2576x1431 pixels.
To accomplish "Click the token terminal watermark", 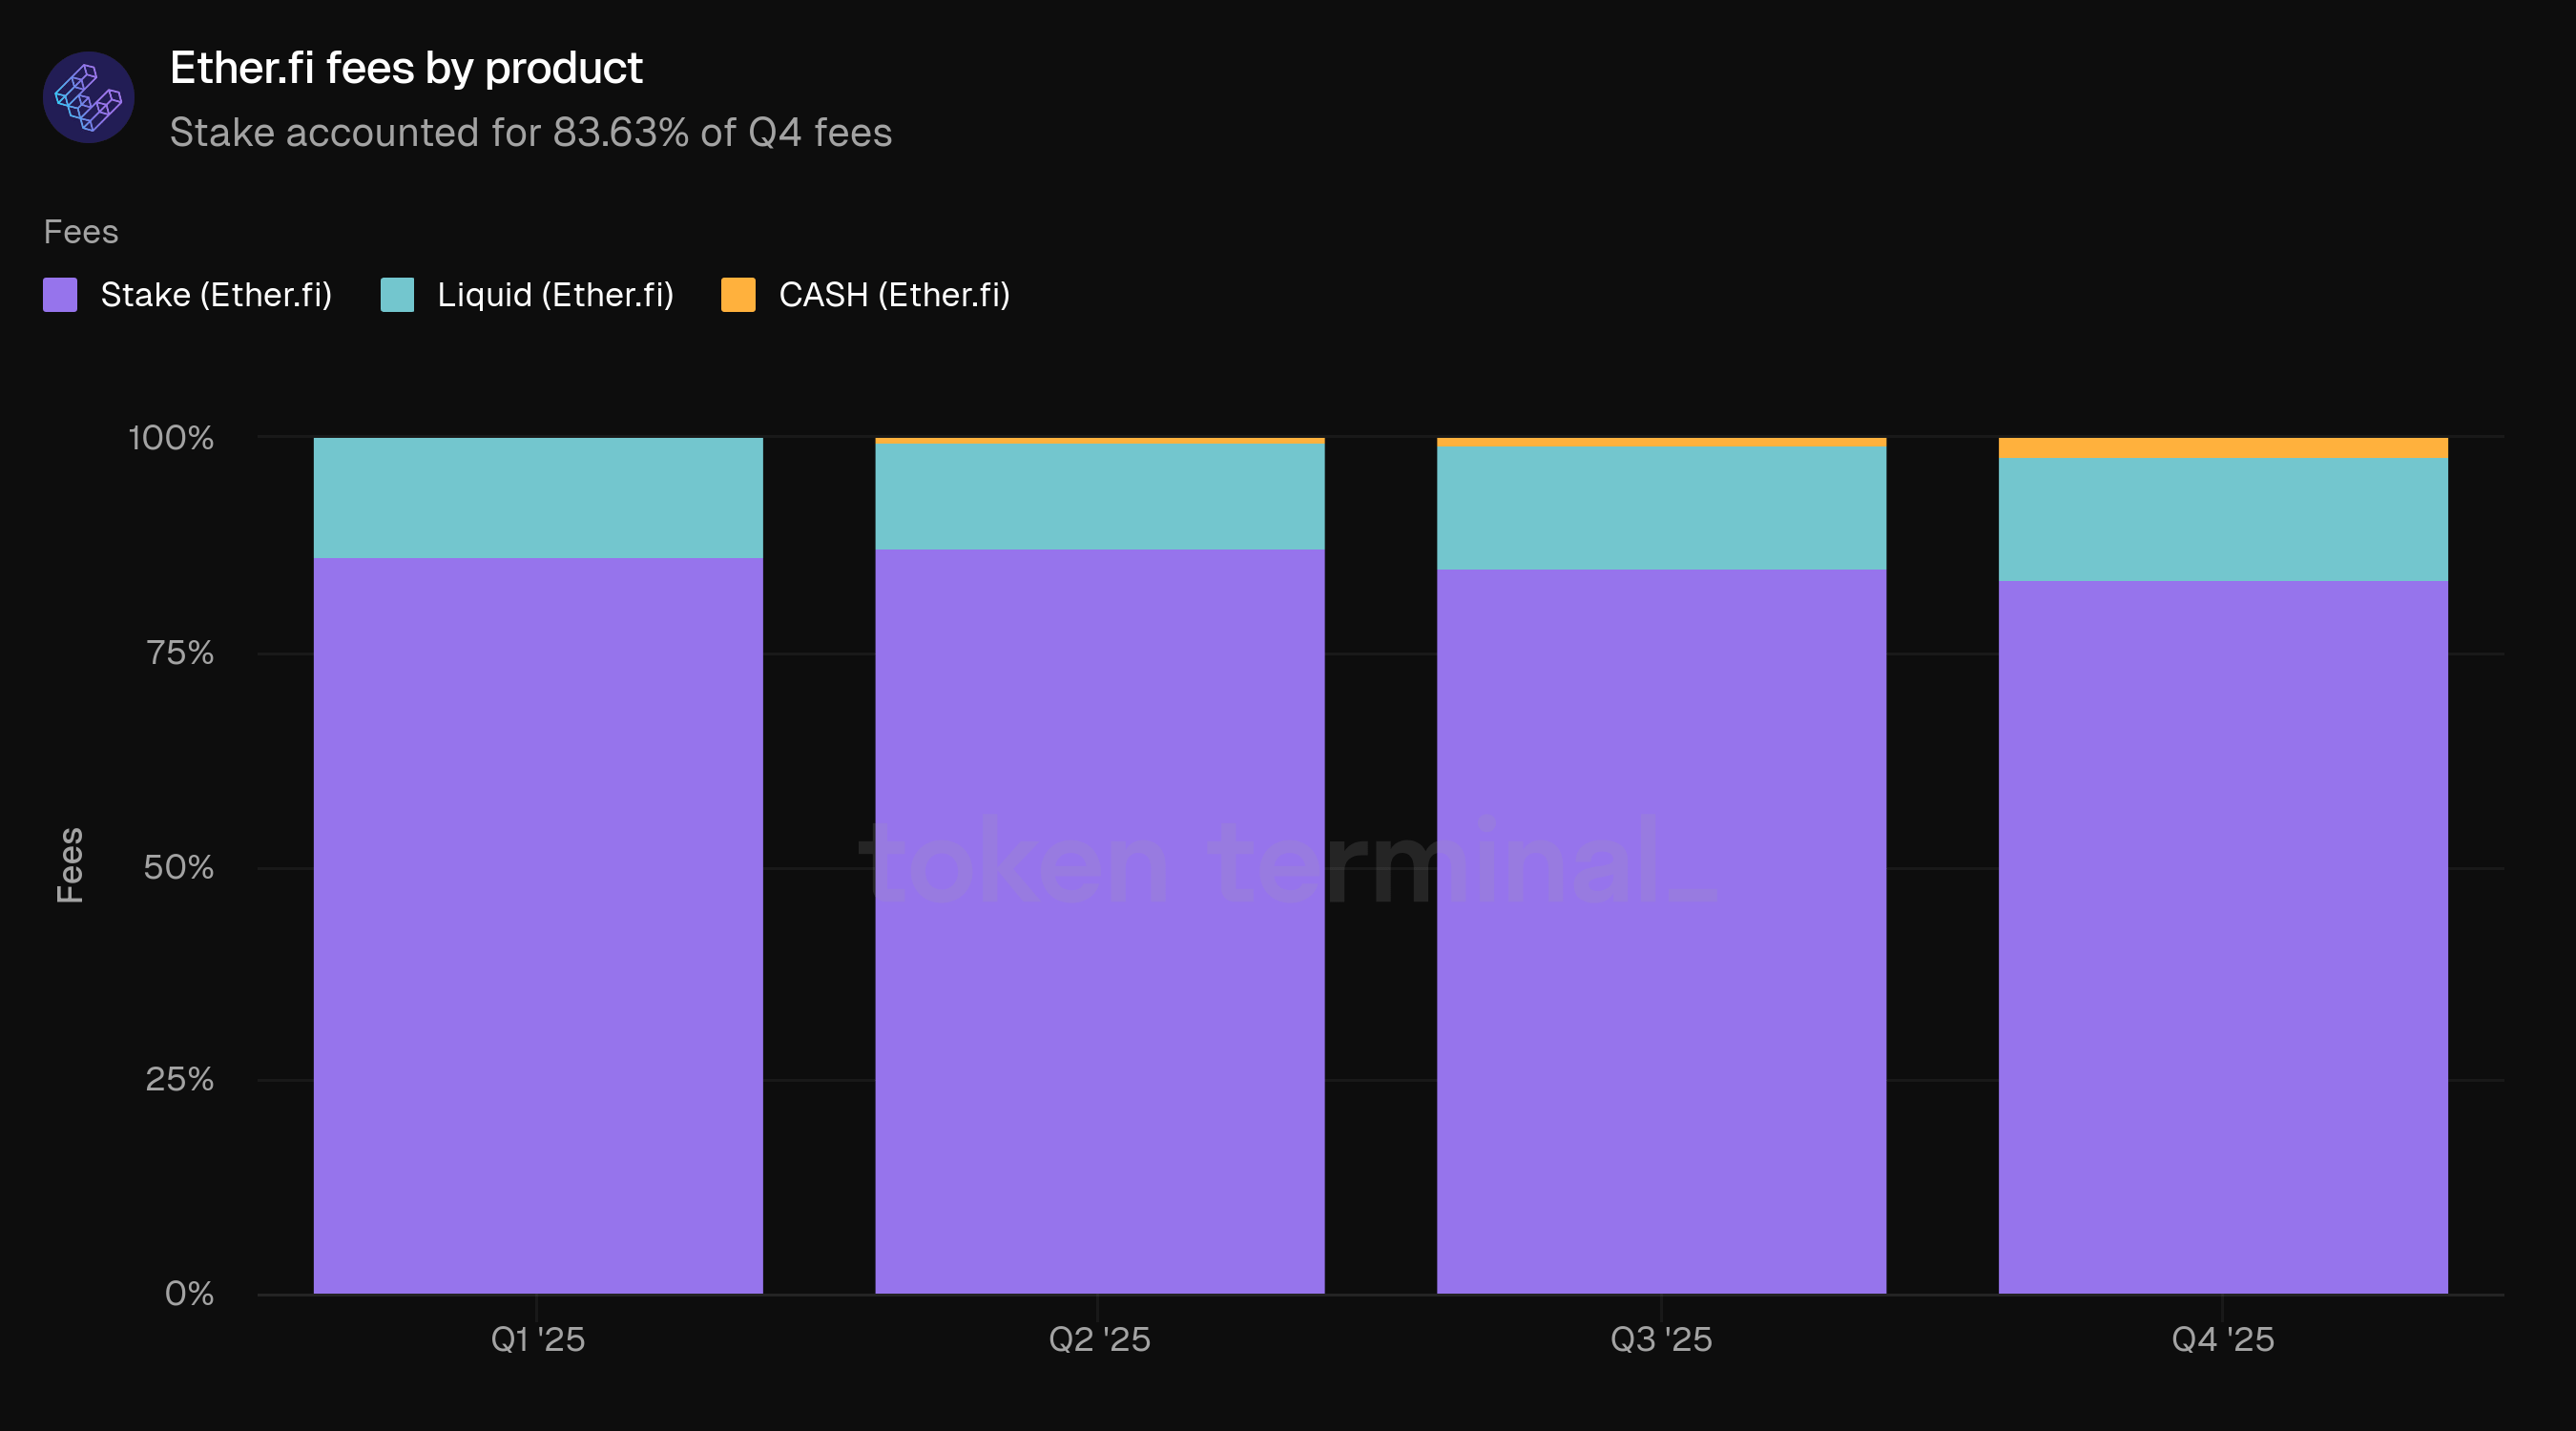I will point(1285,862).
